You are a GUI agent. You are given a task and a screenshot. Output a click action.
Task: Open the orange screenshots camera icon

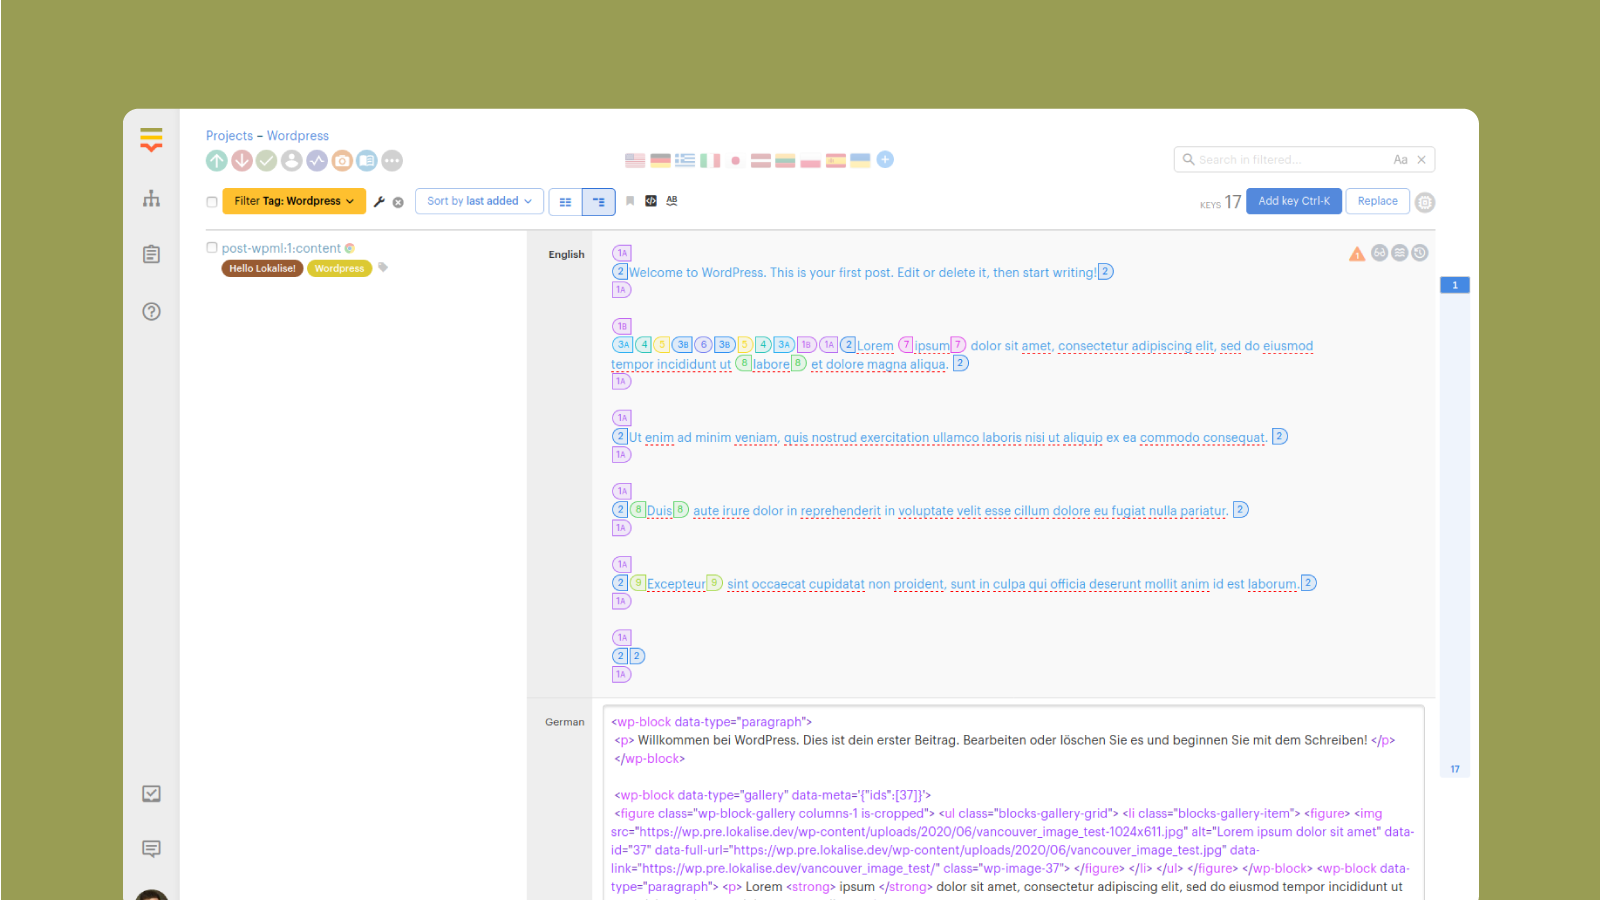[x=342, y=160]
